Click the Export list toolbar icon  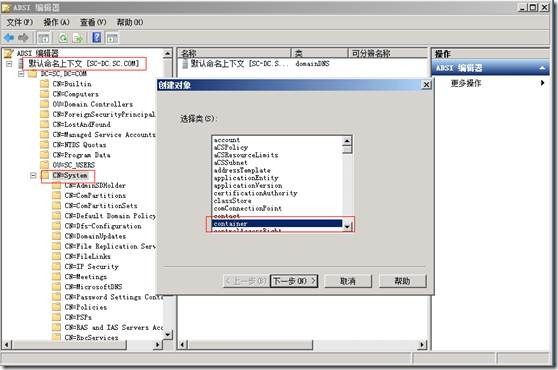point(78,38)
